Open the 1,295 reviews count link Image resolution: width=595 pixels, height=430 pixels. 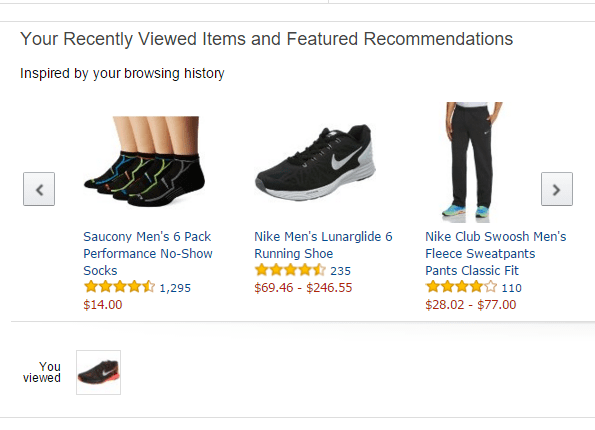point(175,288)
